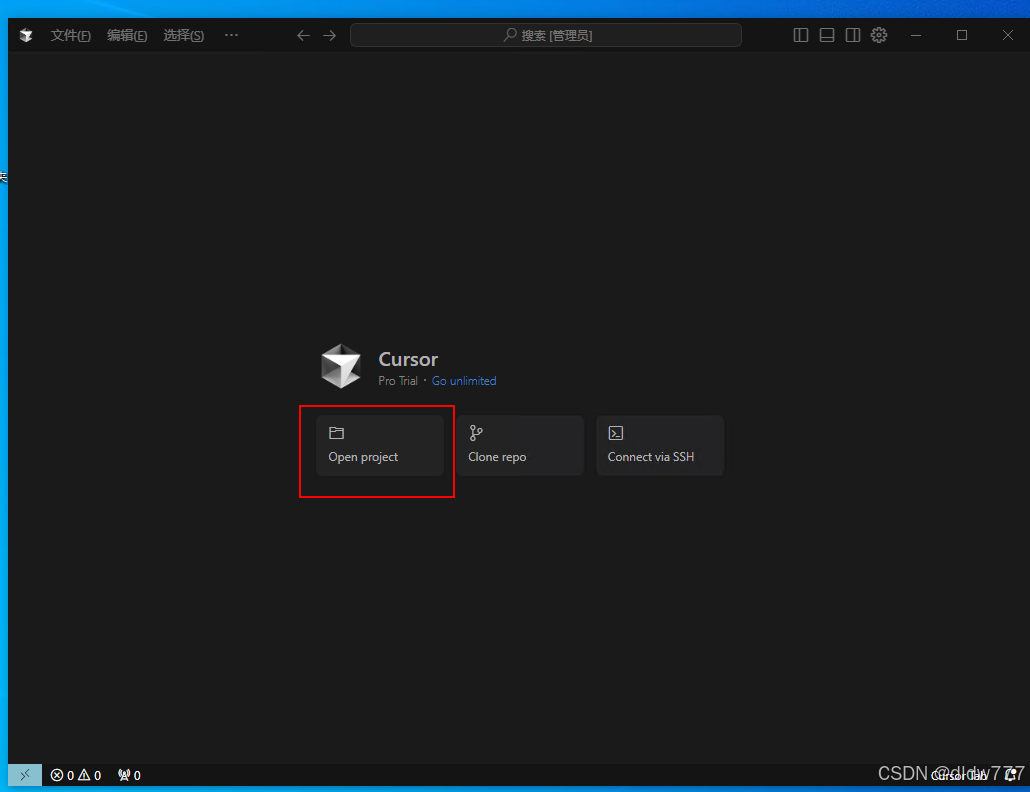Click the Open project button

[x=380, y=445]
